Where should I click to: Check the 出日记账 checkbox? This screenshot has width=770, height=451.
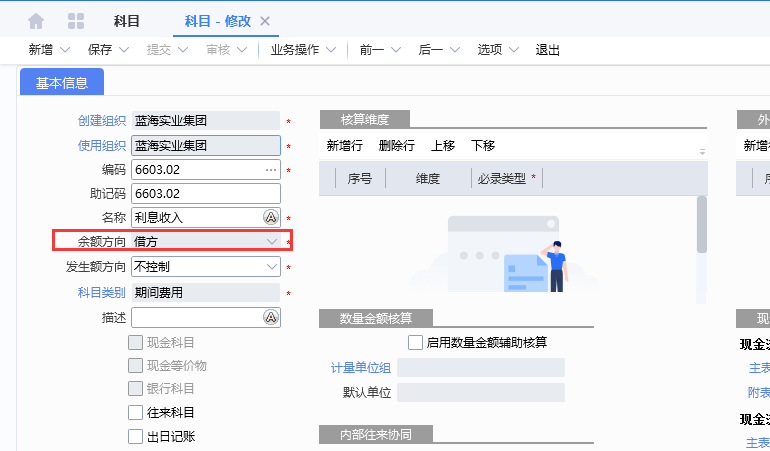point(136,436)
